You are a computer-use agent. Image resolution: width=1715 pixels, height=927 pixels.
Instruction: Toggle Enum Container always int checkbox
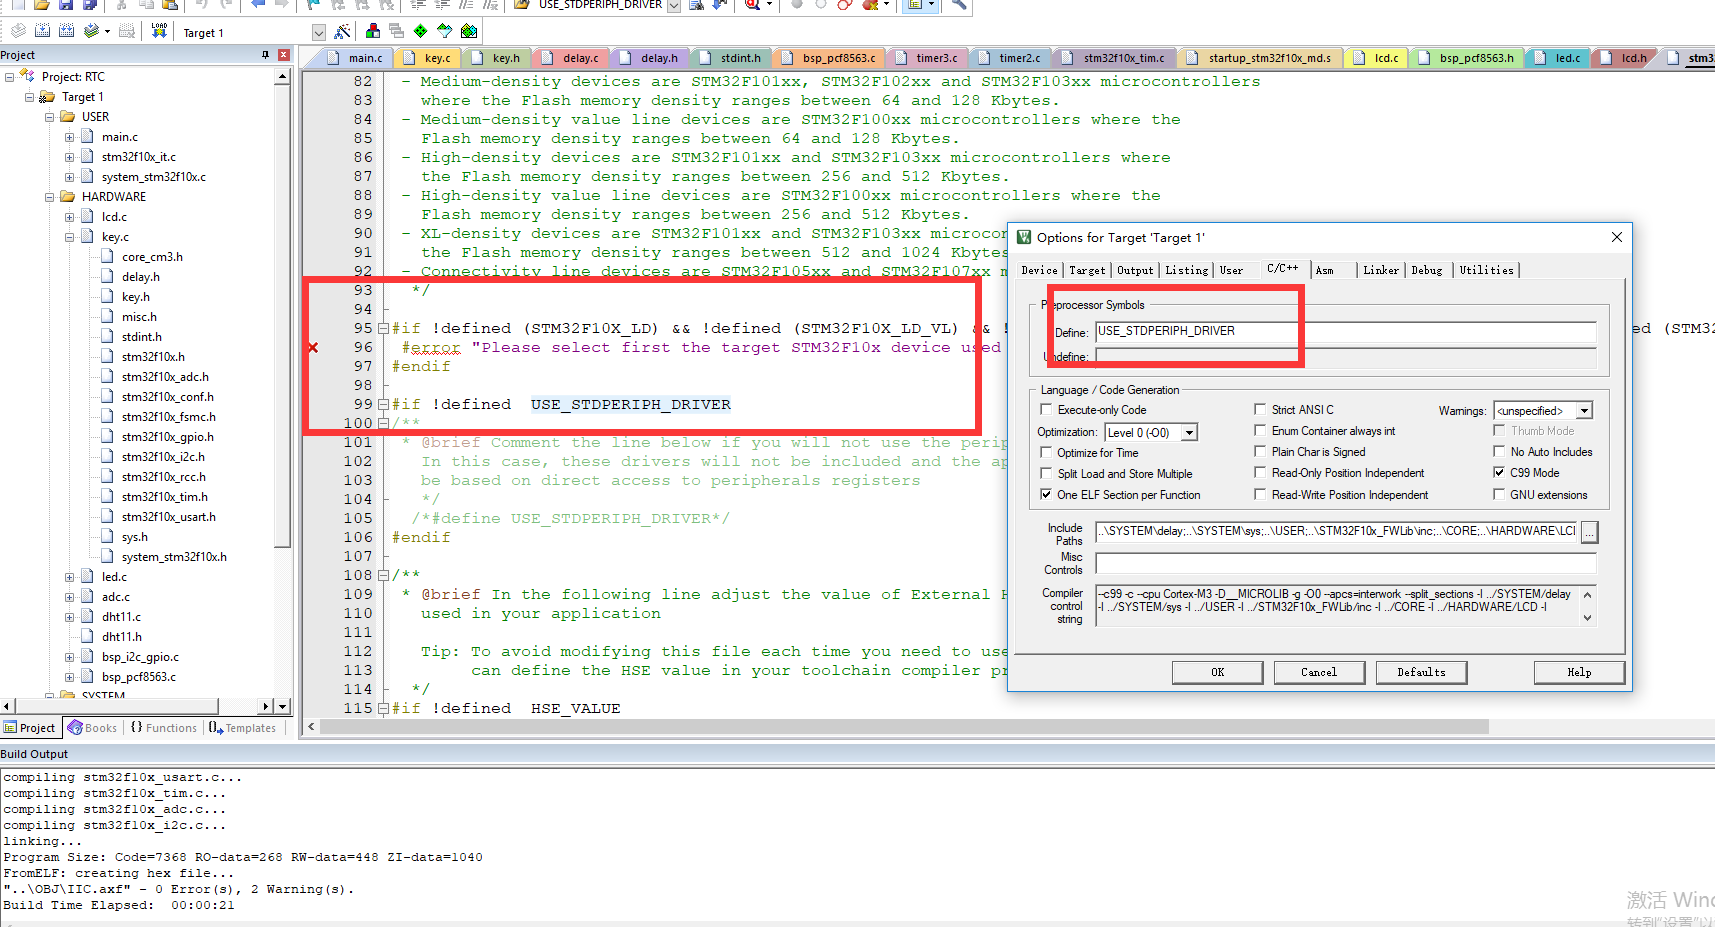point(1260,431)
